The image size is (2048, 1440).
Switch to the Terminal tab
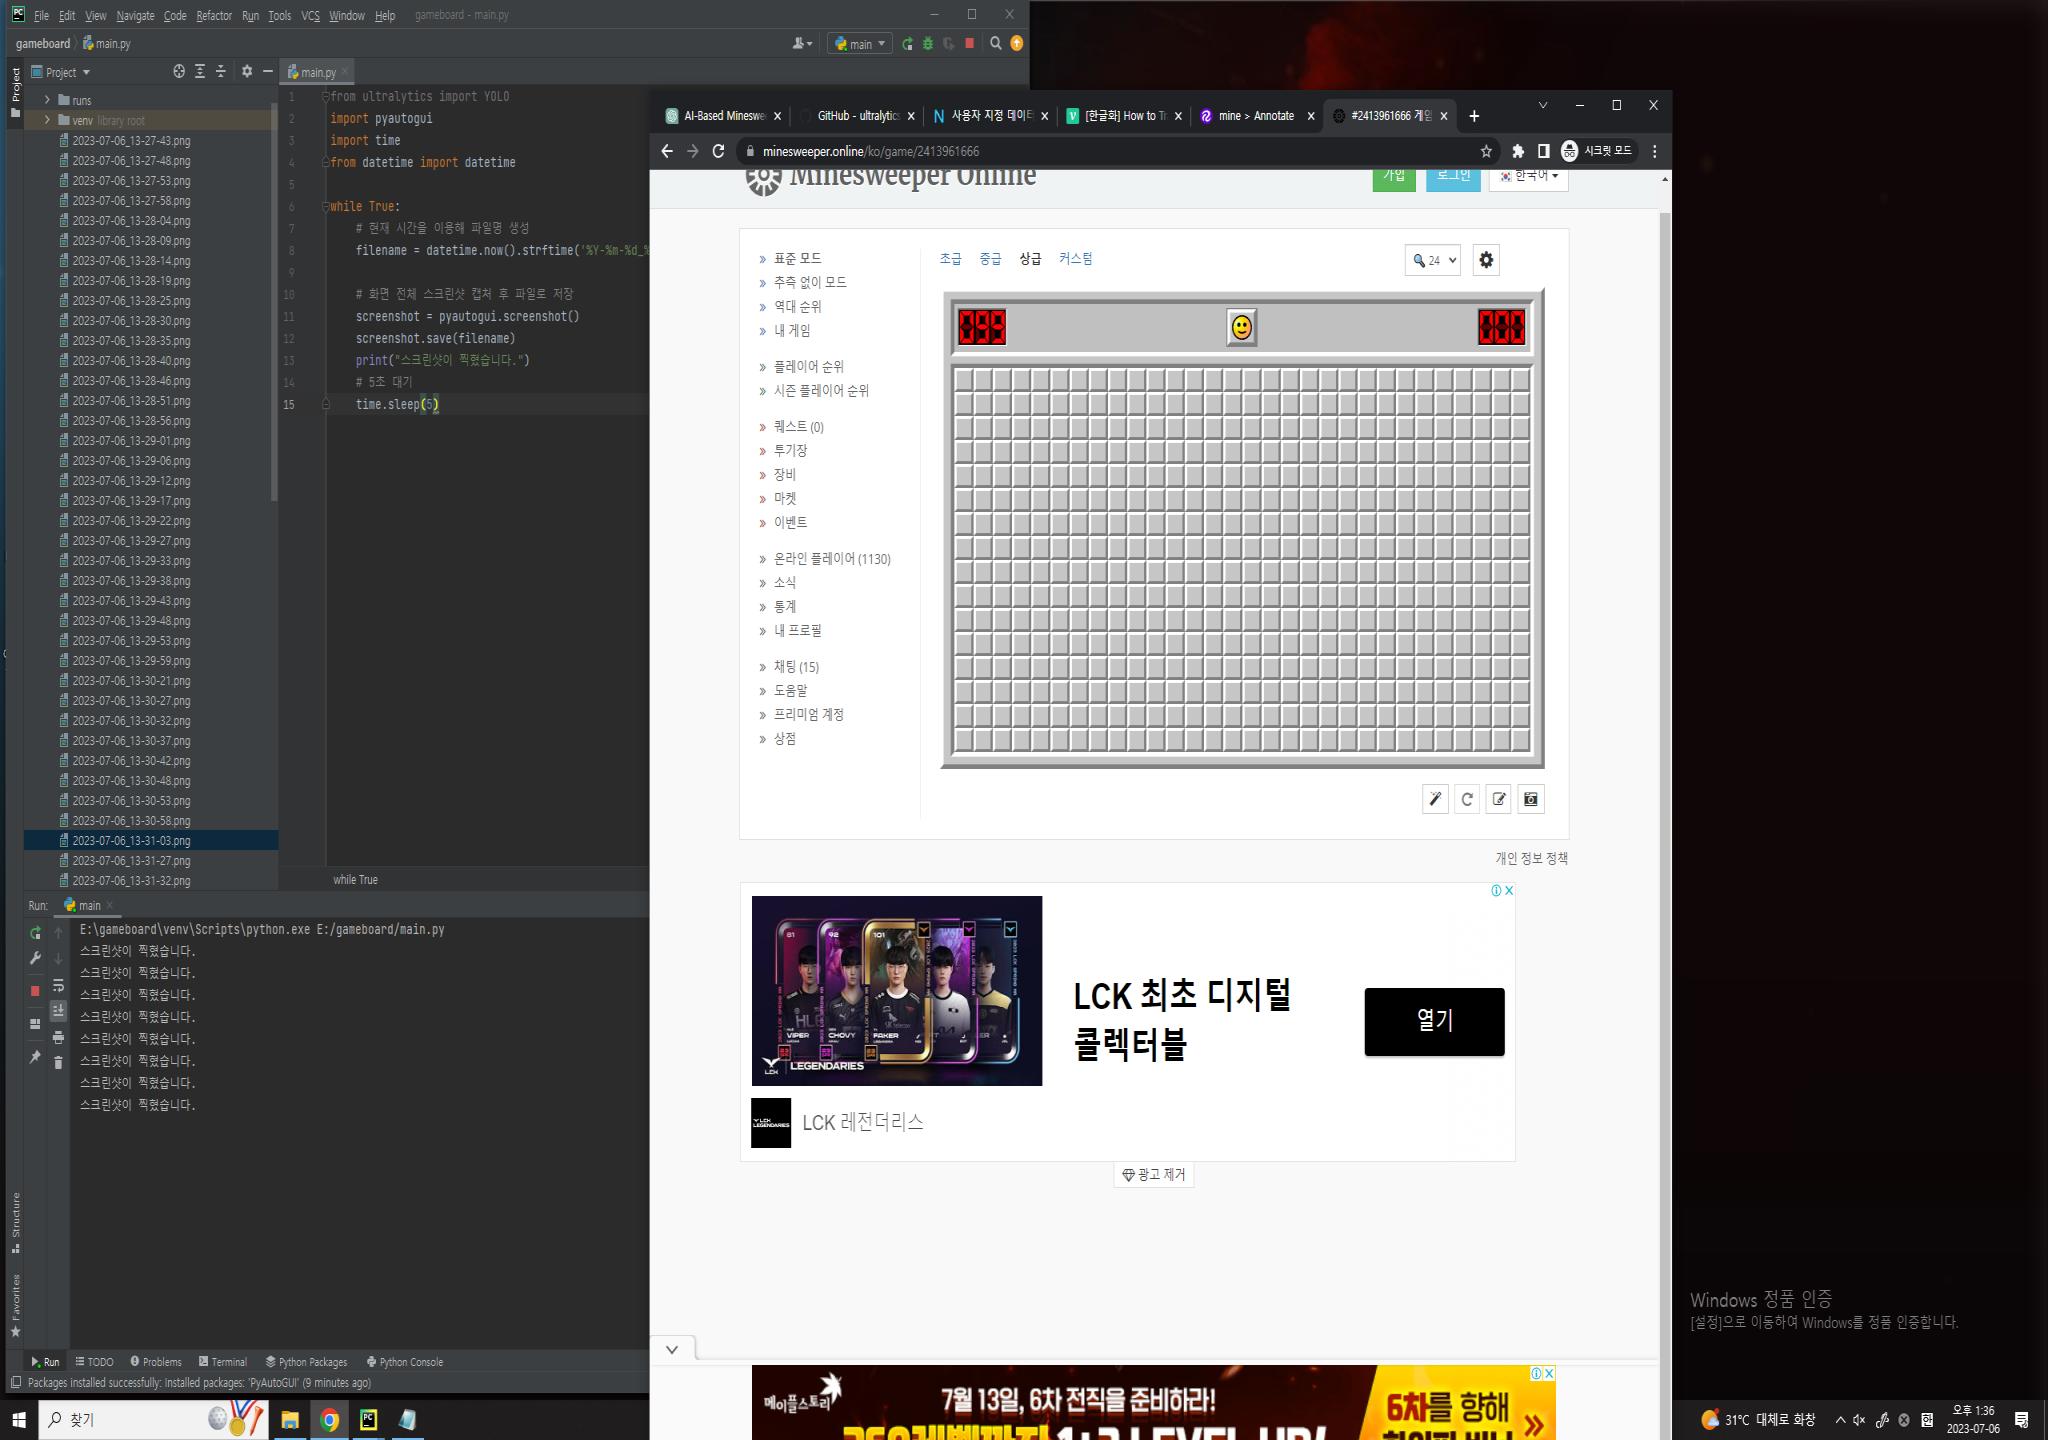pos(222,1362)
